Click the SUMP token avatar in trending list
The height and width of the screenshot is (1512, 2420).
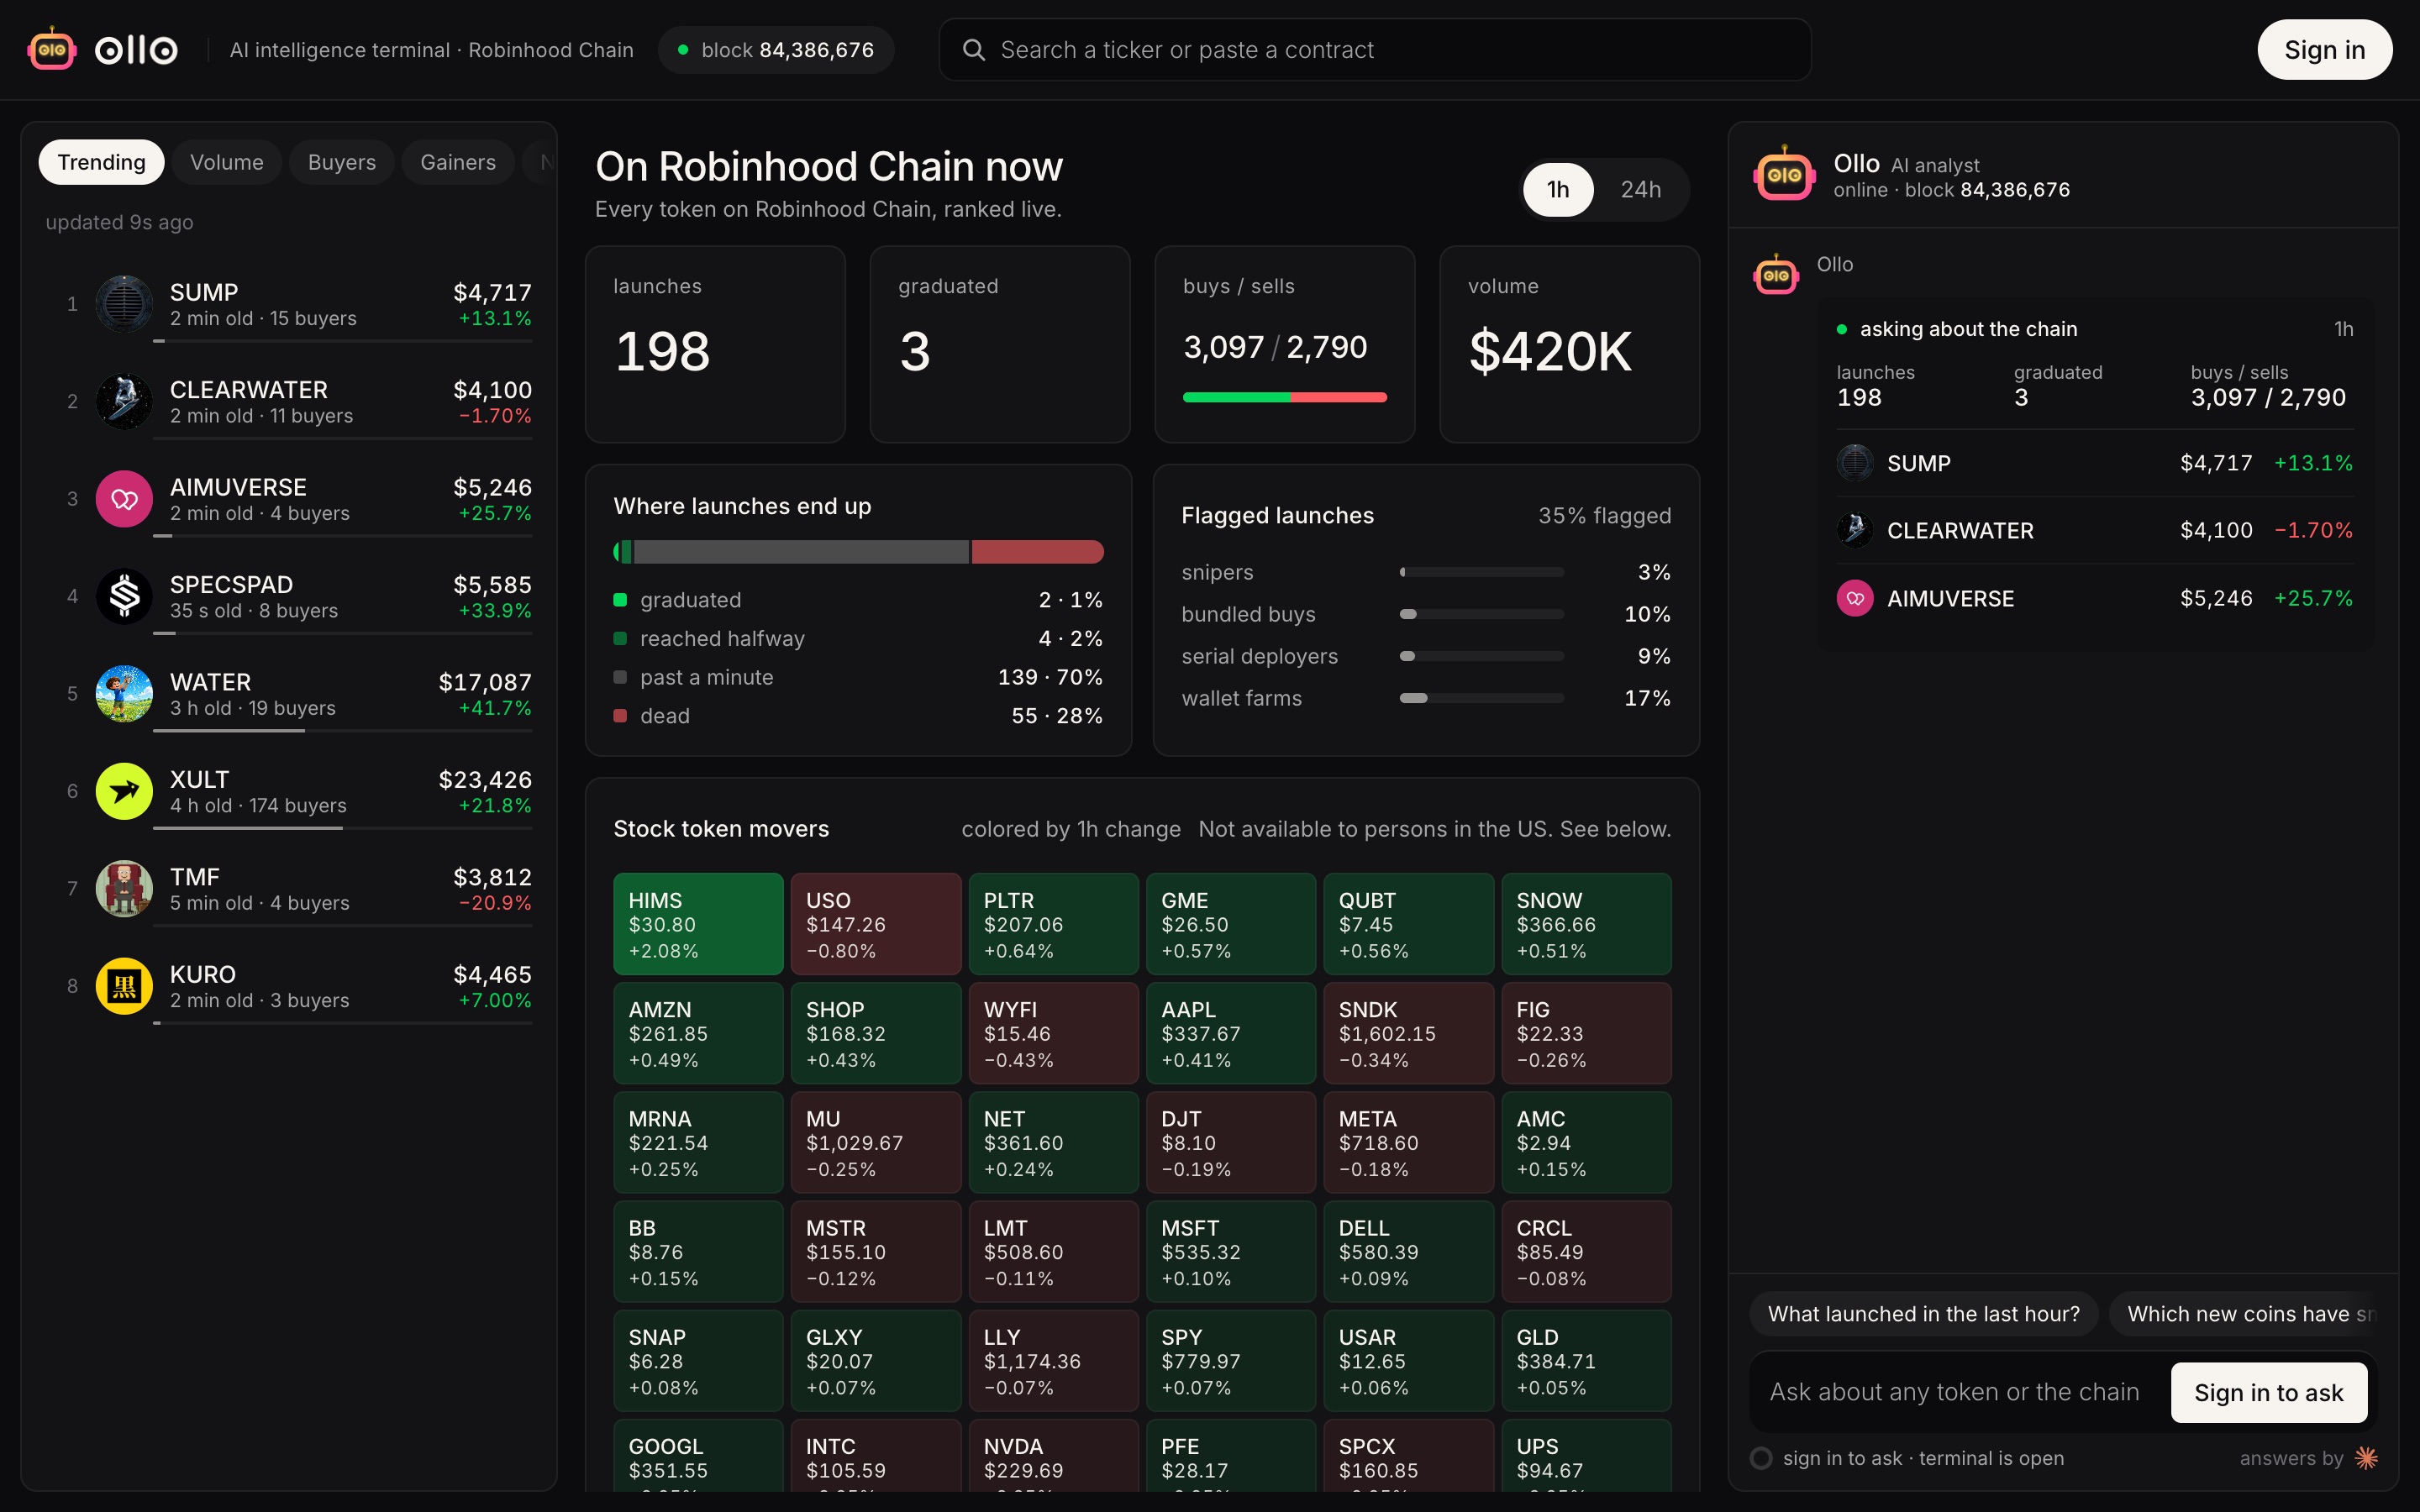pos(124,304)
